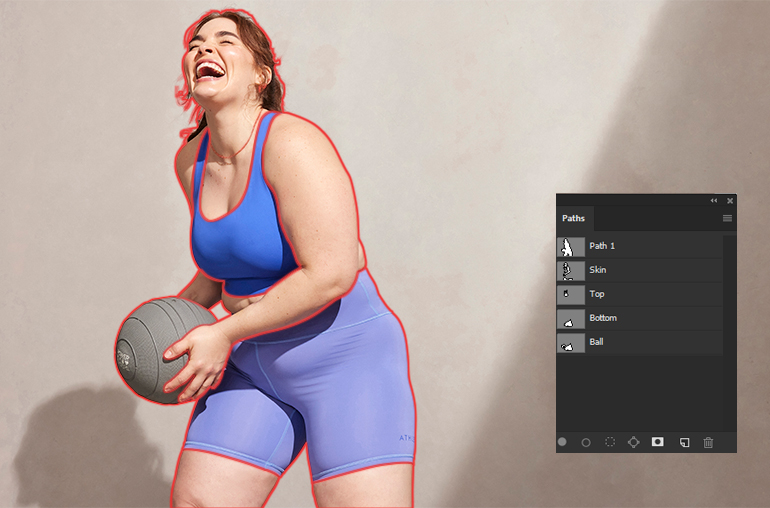Open the Paths panel options menu

point(727,218)
